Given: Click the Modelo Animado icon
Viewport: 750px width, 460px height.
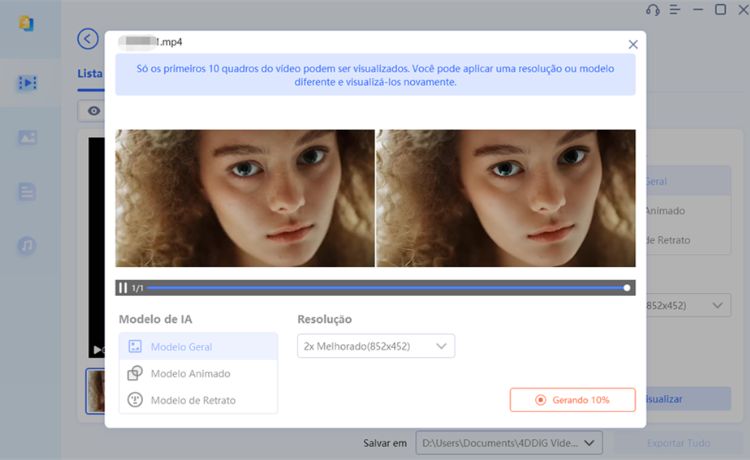Looking at the screenshot, I should click(x=135, y=373).
